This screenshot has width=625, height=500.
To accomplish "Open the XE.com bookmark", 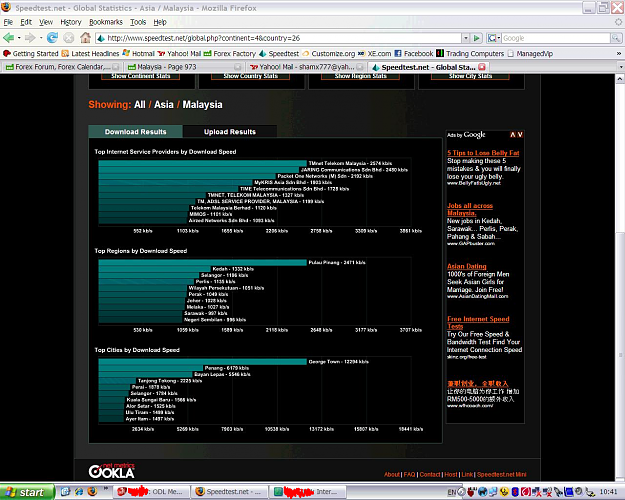I will point(374,53).
